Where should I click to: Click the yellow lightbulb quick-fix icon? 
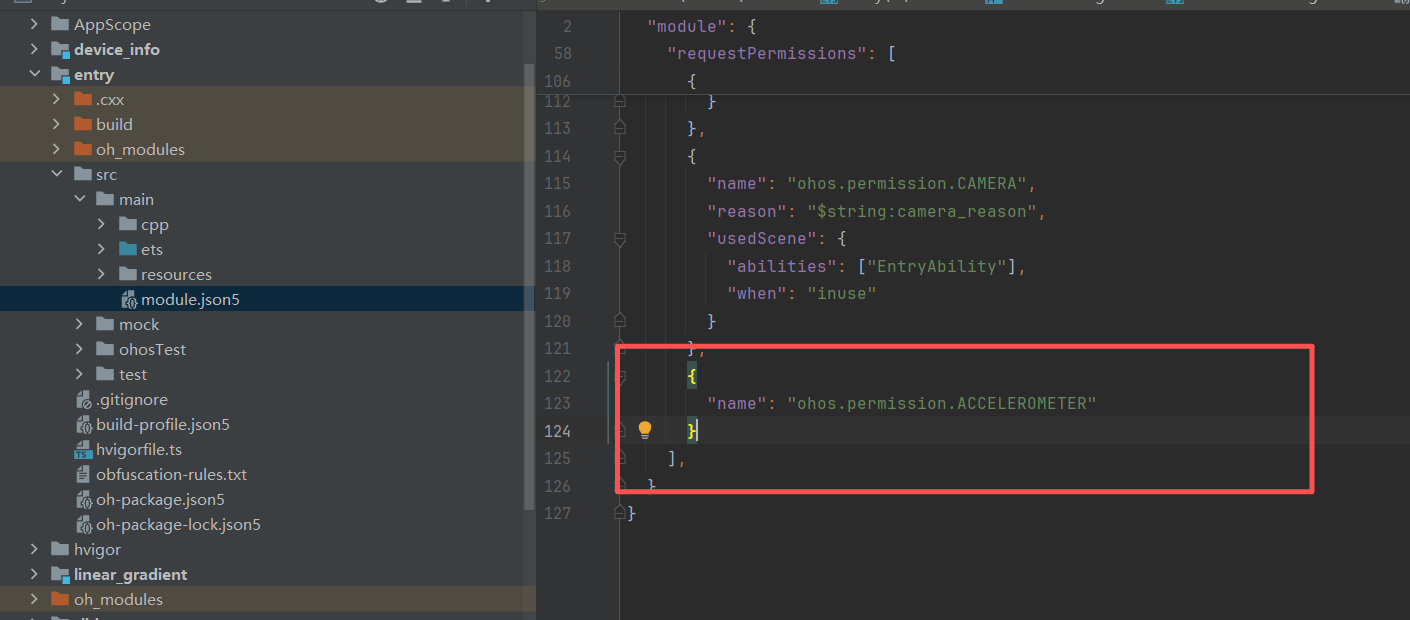pos(645,430)
